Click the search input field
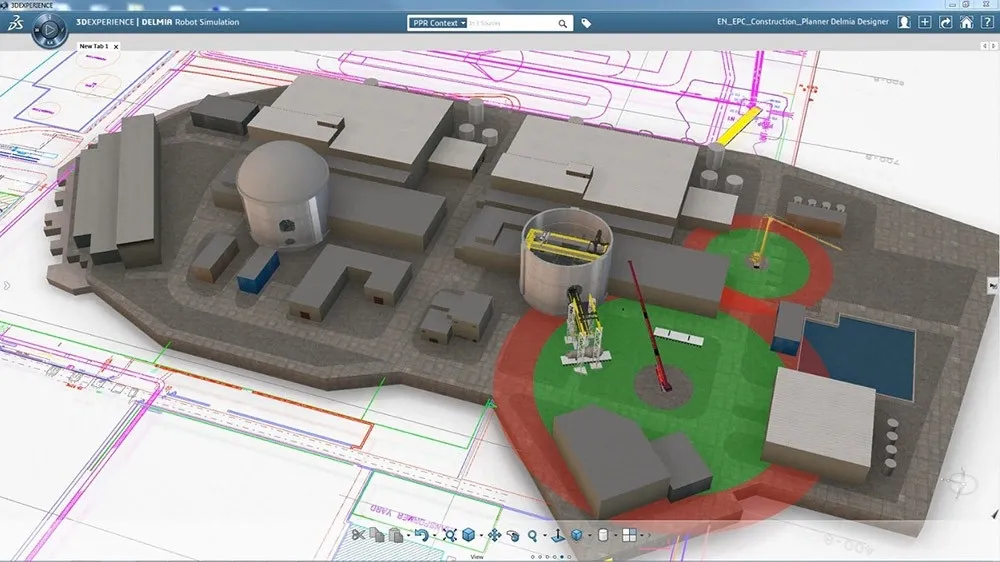 [x=512, y=23]
